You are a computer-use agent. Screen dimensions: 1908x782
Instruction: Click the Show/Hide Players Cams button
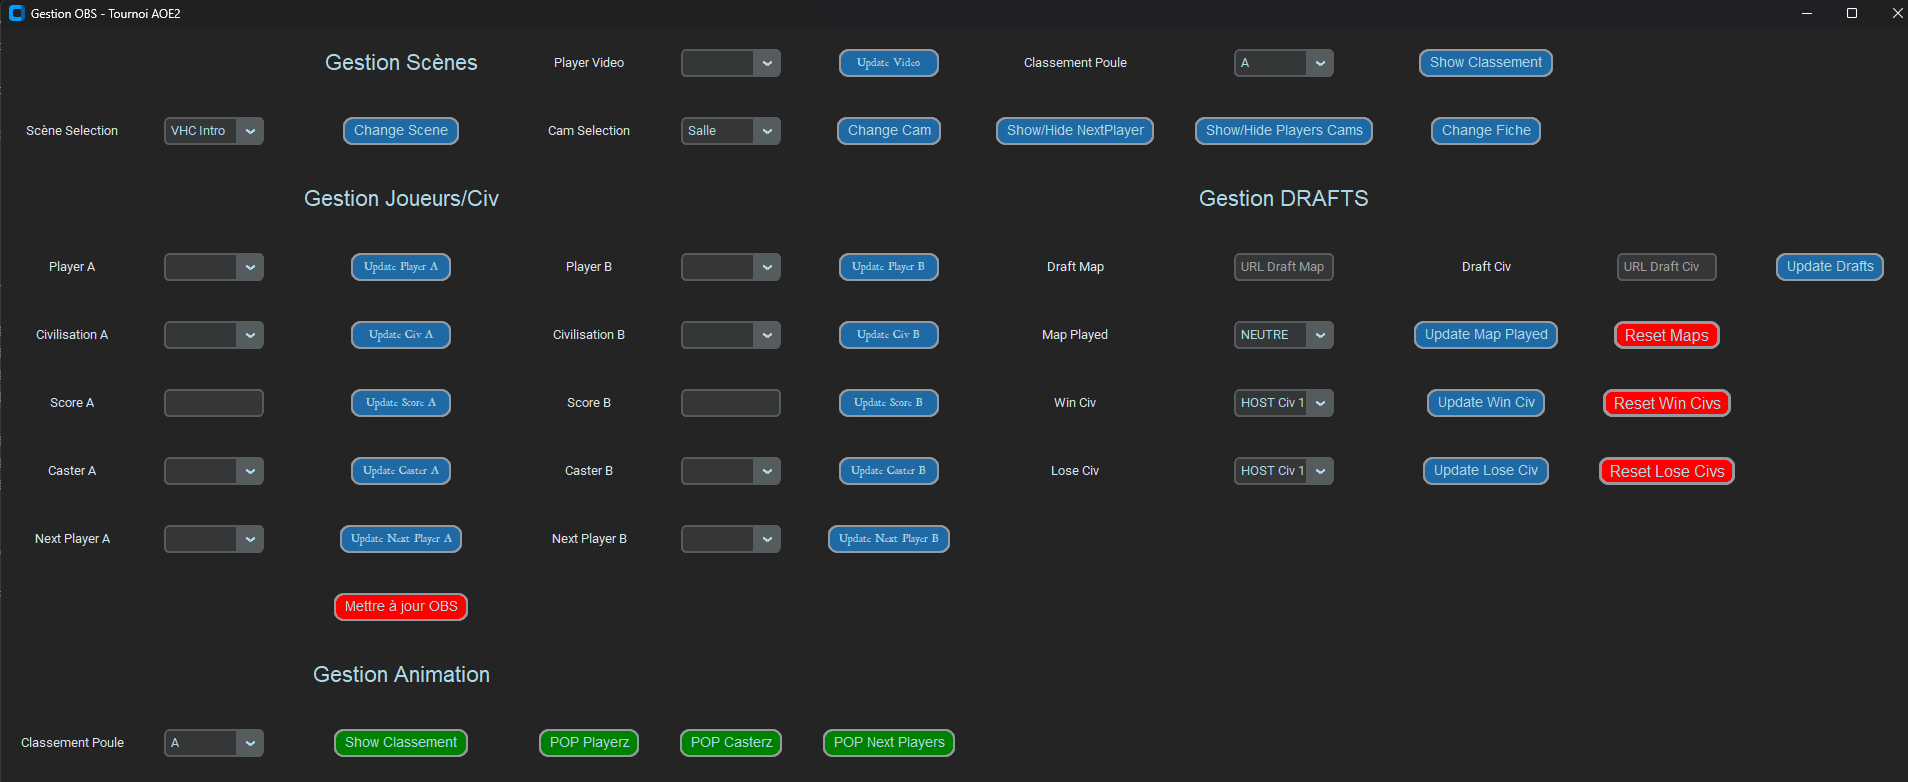pyautogui.click(x=1284, y=131)
